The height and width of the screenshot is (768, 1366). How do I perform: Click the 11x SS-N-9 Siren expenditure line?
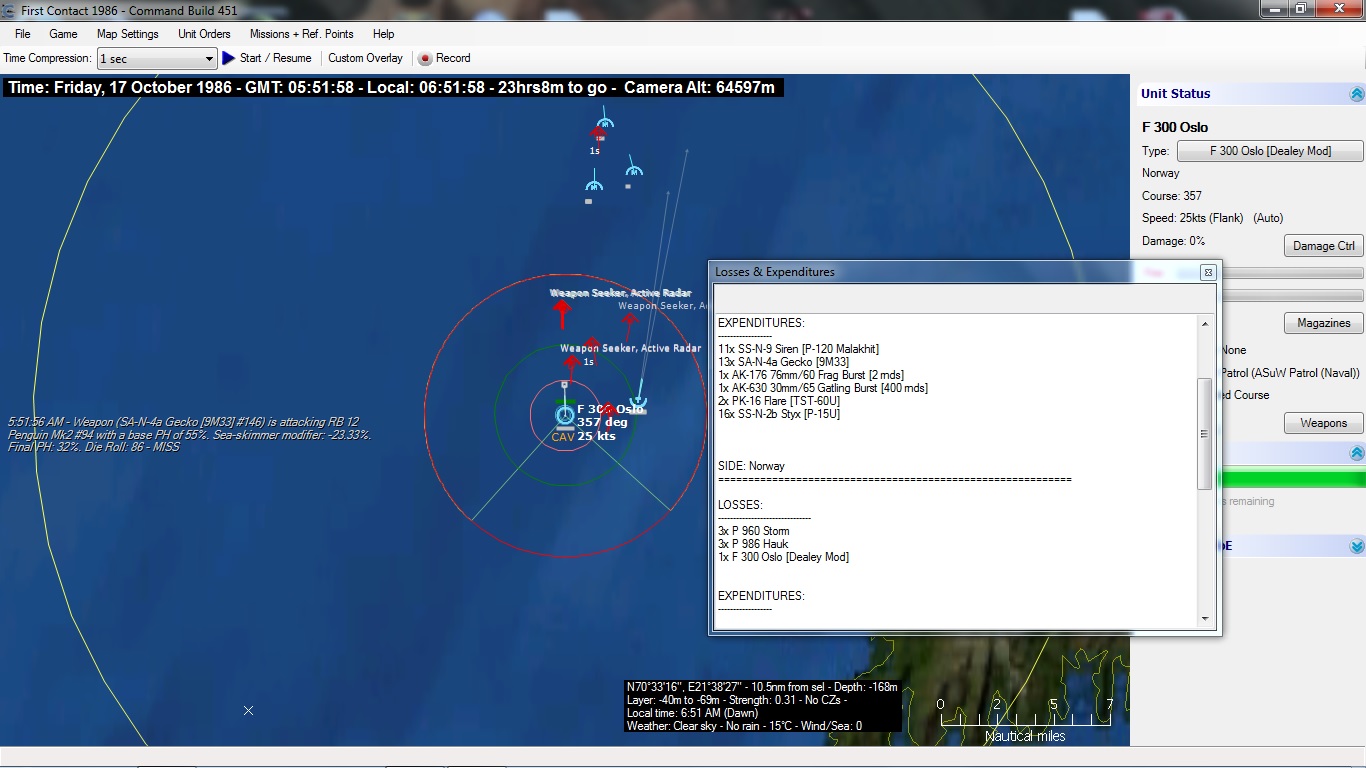798,349
